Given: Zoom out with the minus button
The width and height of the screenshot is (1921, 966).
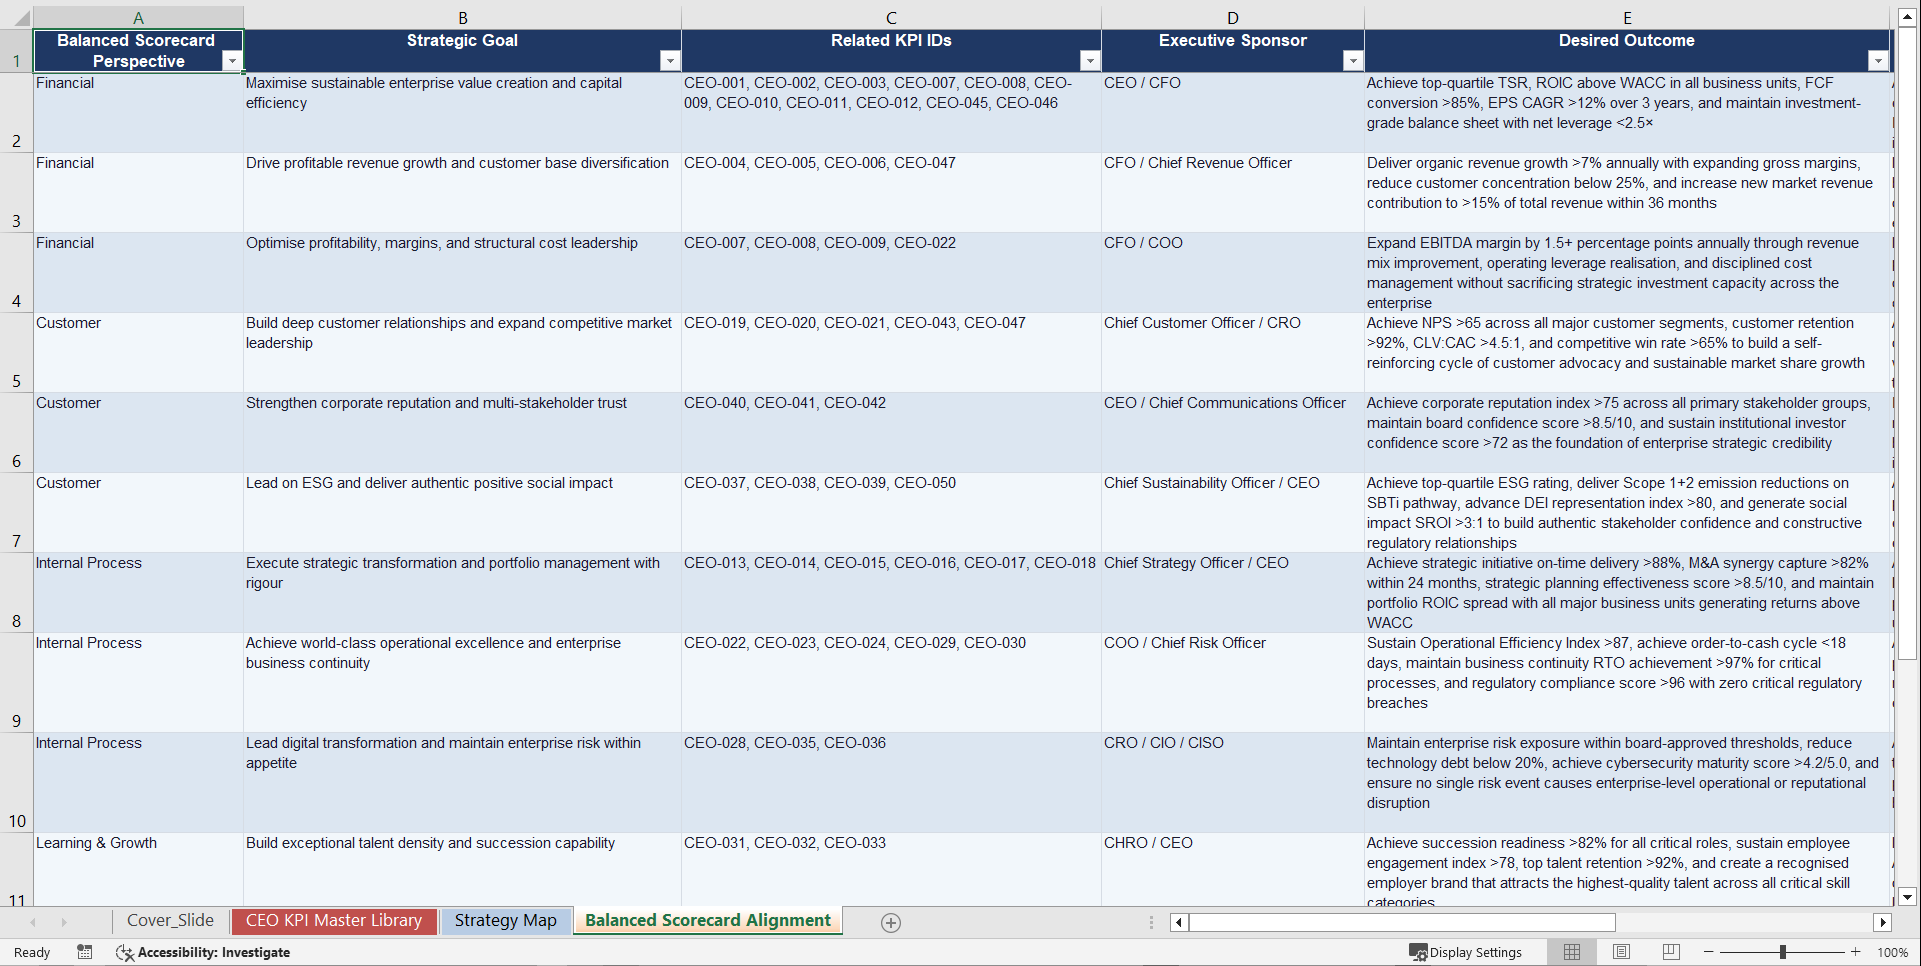Looking at the screenshot, I should (x=1709, y=952).
